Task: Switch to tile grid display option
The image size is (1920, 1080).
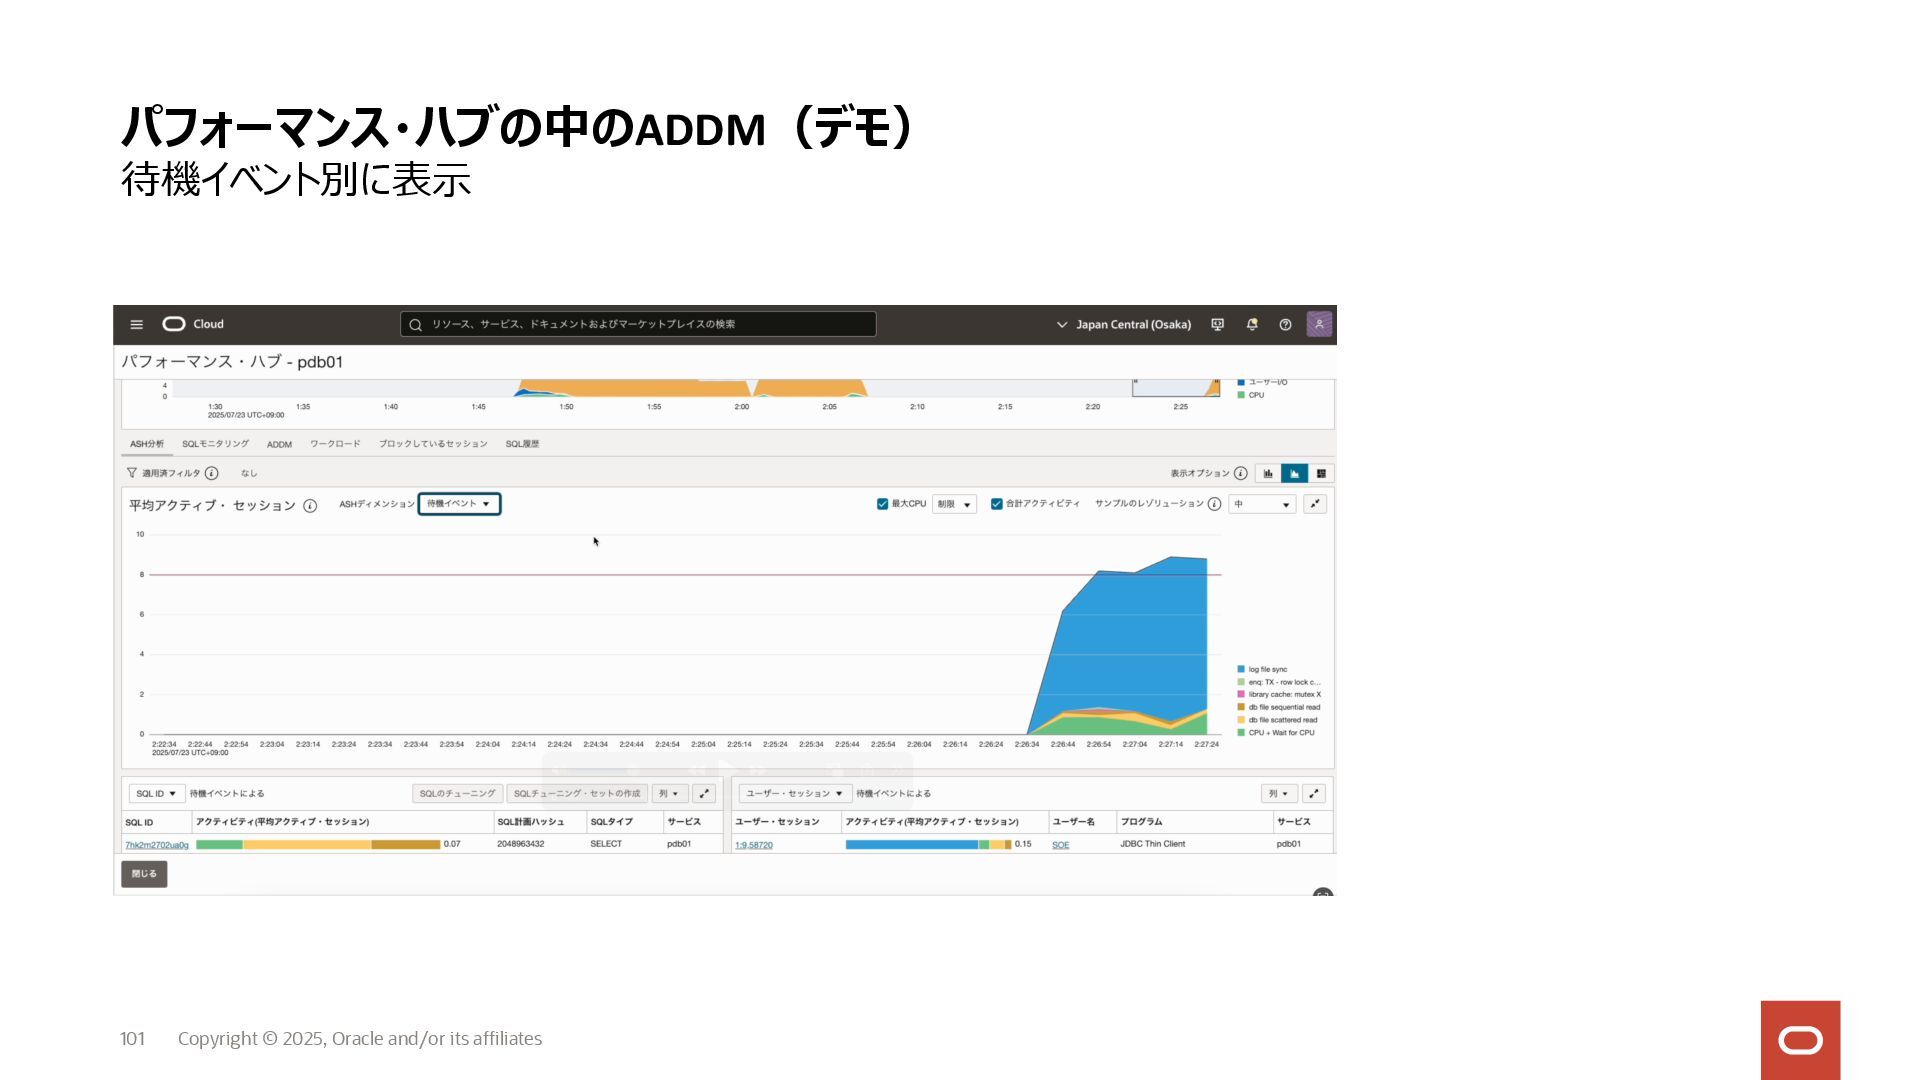Action: click(x=1321, y=473)
